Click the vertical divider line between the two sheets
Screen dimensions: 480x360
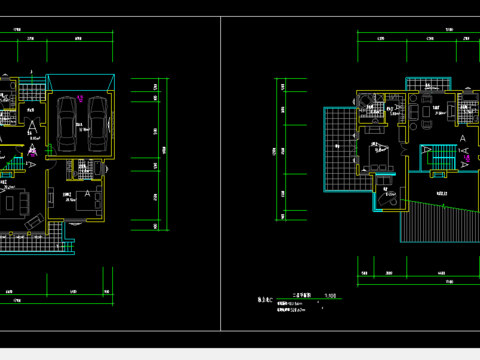pyautogui.click(x=220, y=173)
